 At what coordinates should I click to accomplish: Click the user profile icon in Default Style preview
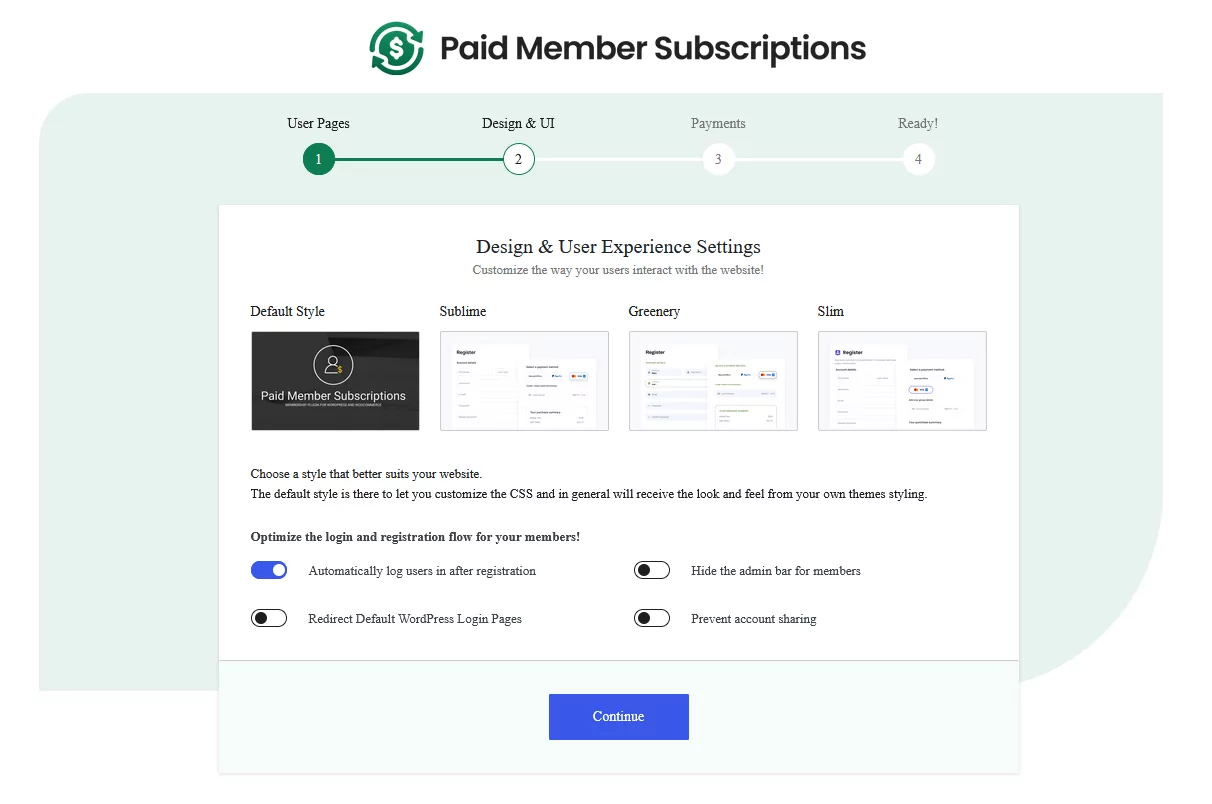click(333, 366)
